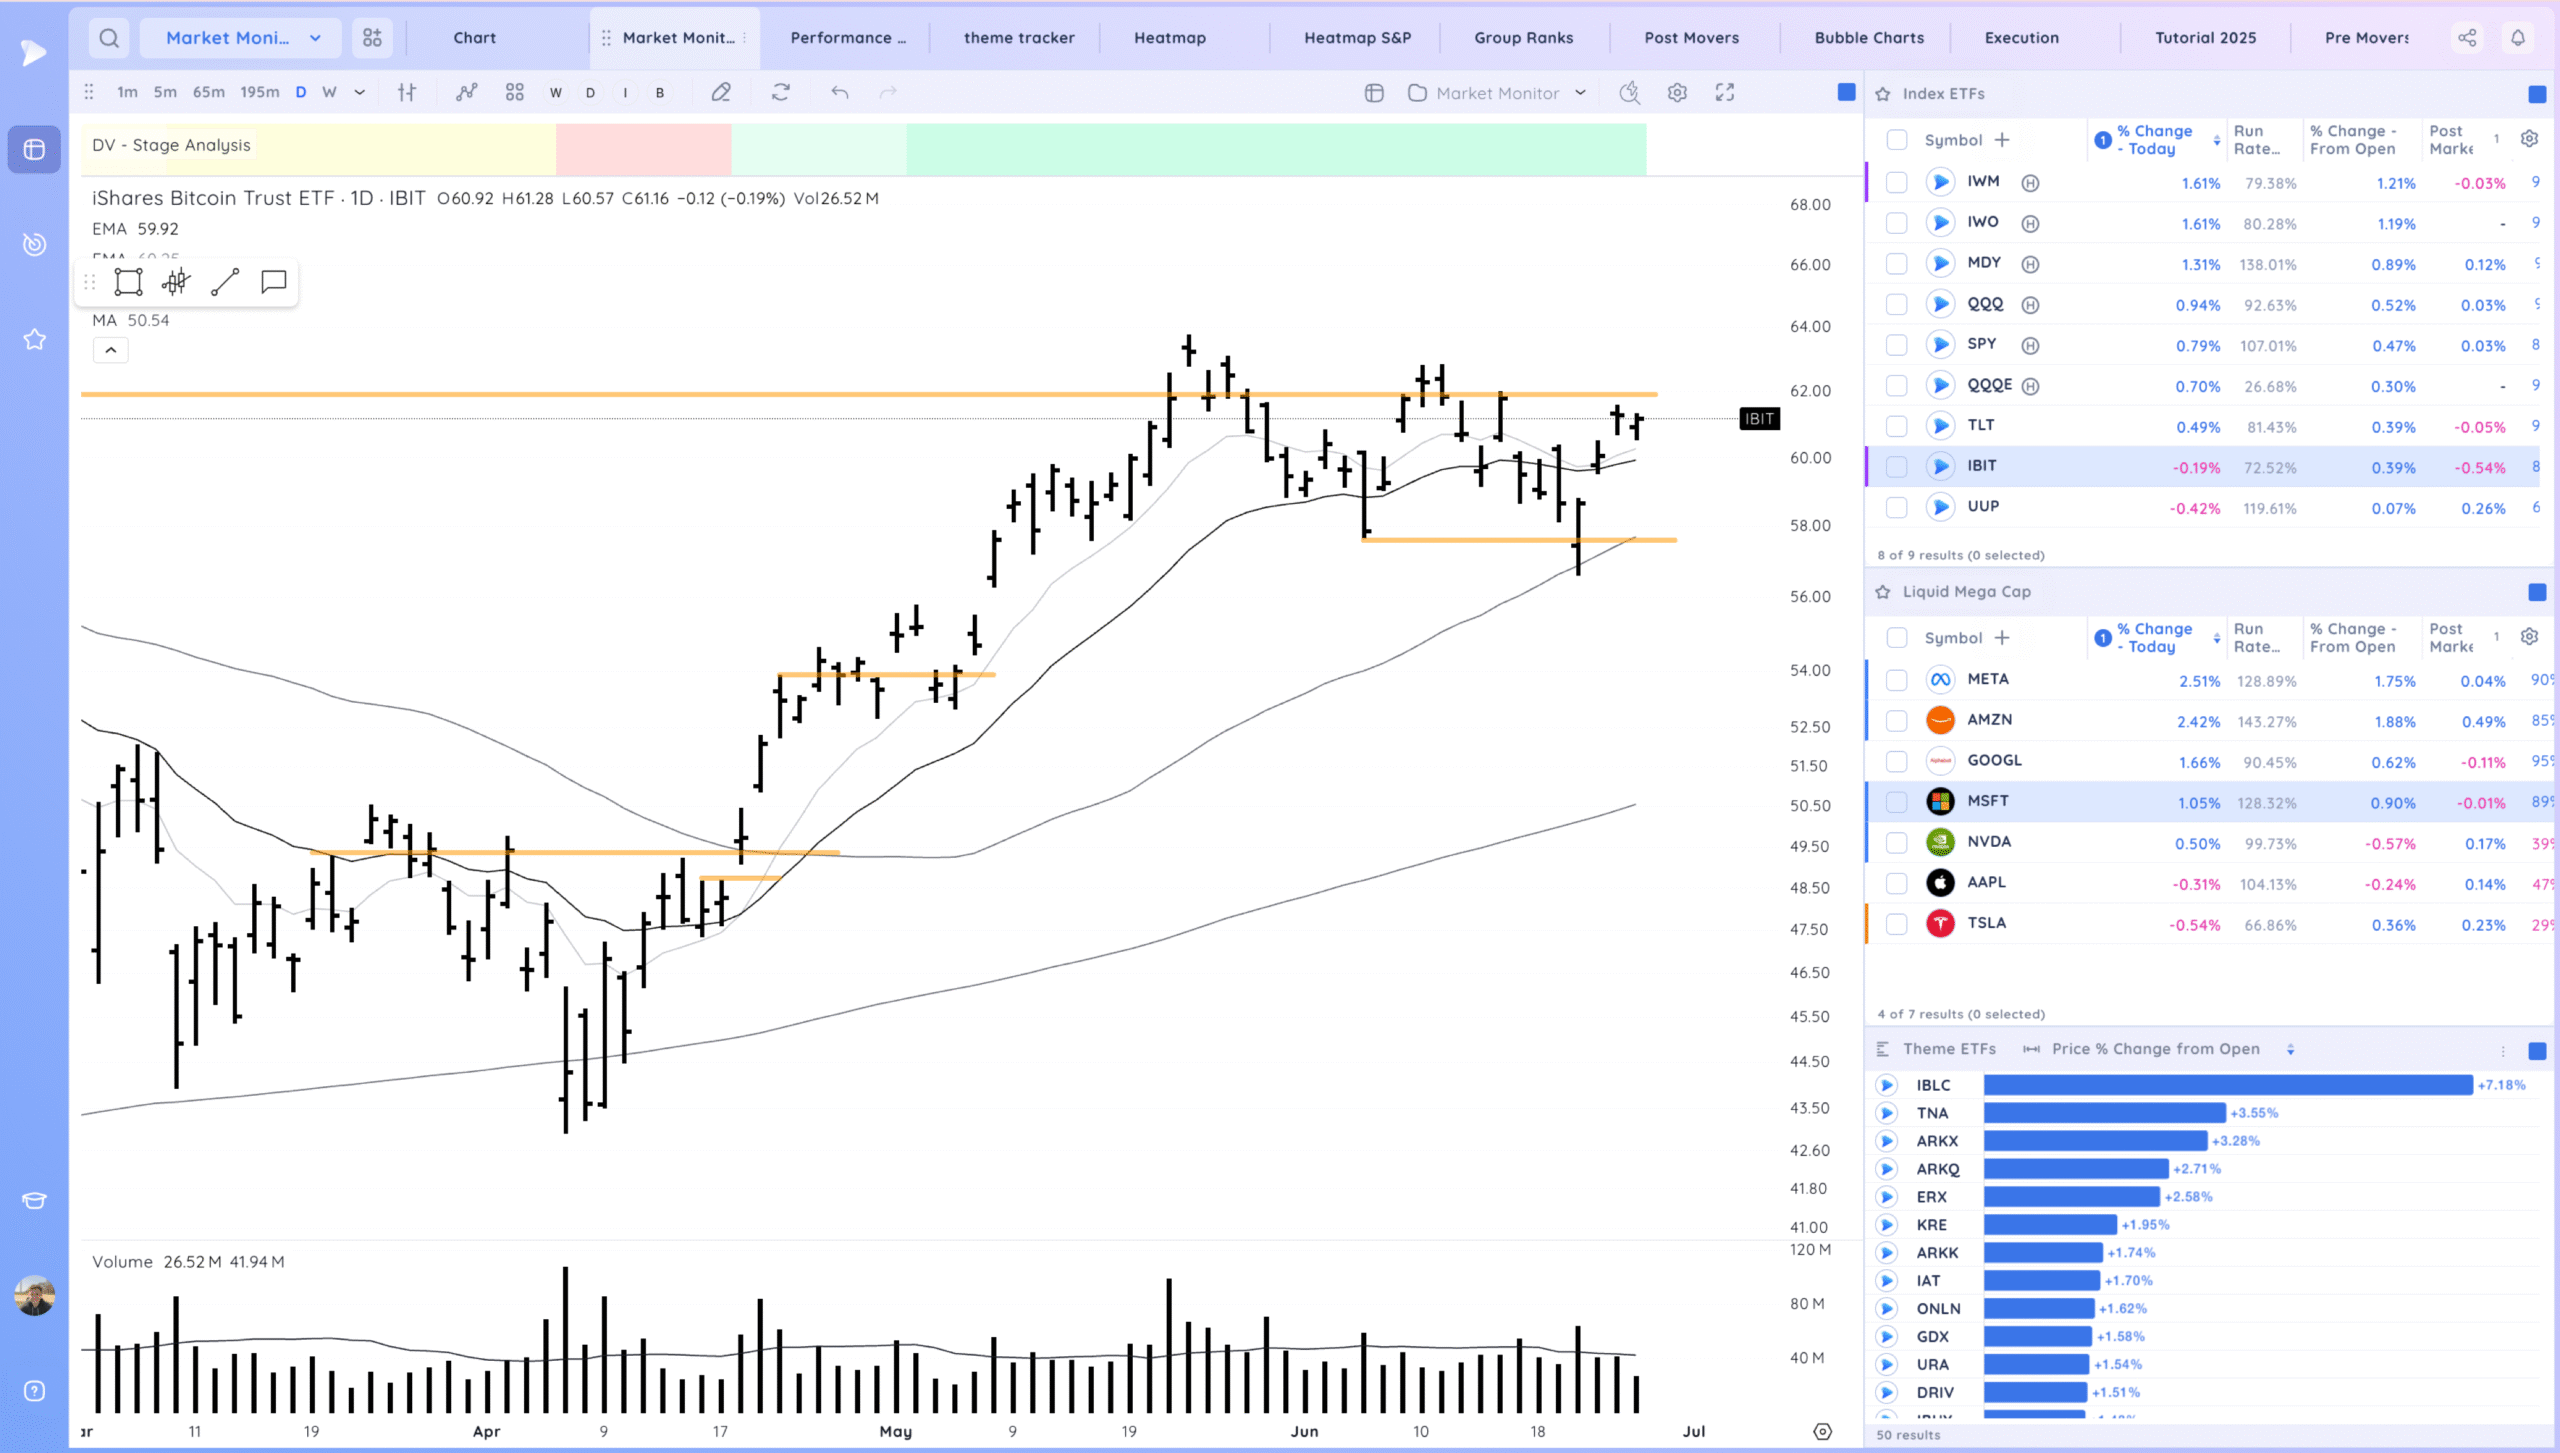The height and width of the screenshot is (1453, 2560).
Task: Click the search magnifier icon
Action: click(109, 38)
